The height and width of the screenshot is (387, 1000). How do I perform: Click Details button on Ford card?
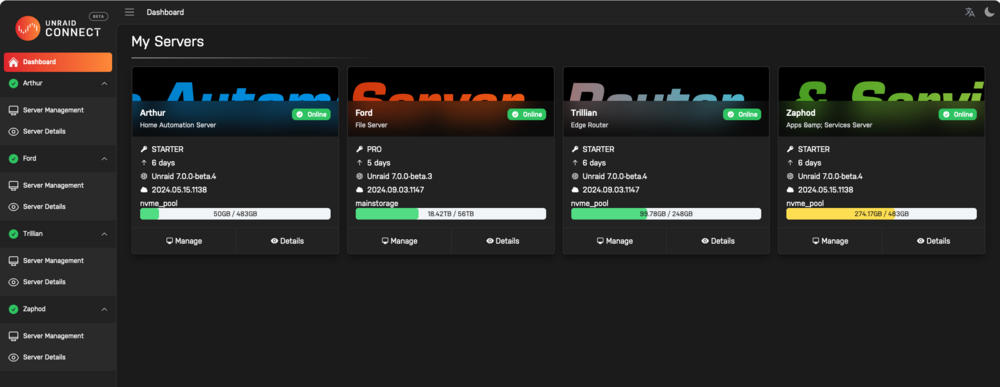(x=503, y=241)
